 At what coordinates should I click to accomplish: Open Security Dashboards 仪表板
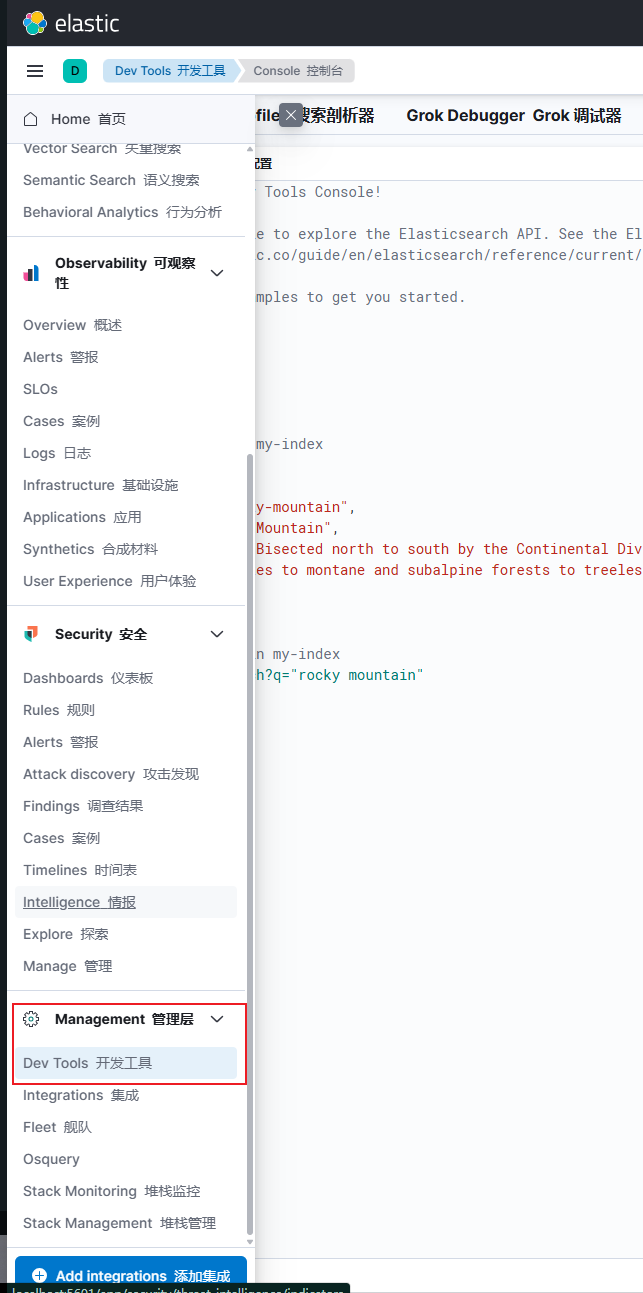[89, 678]
